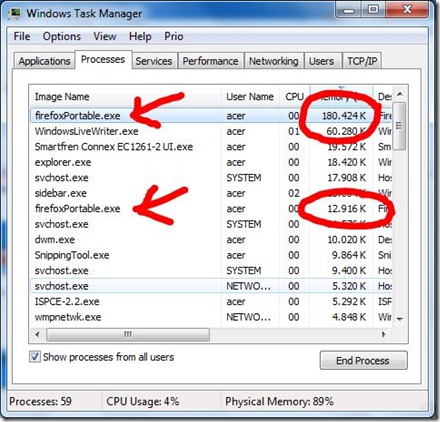Select svchost.exe using 5.320 K

[211, 286]
